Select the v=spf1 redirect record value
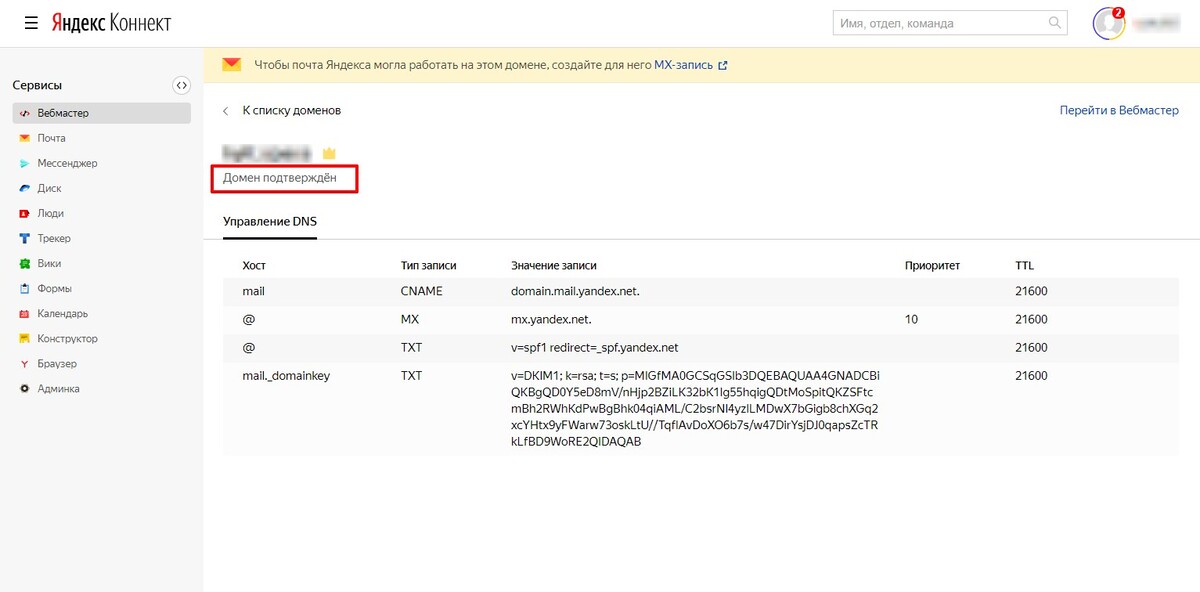The width and height of the screenshot is (1200, 592). coord(595,348)
